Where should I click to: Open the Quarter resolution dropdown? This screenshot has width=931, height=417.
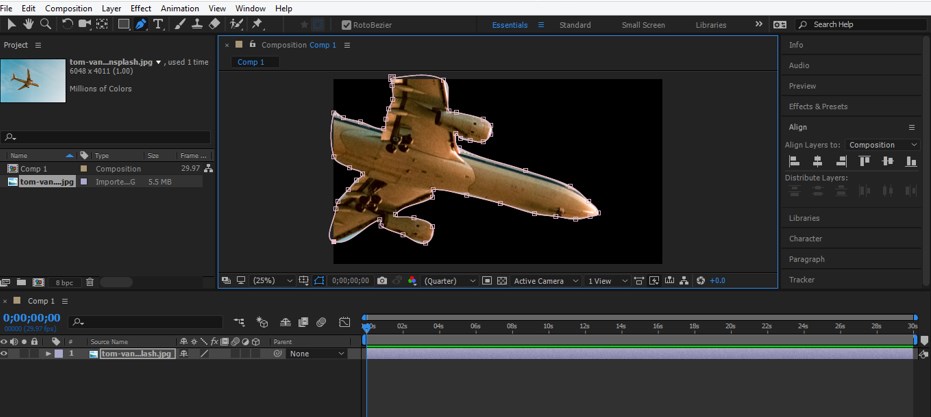click(449, 281)
